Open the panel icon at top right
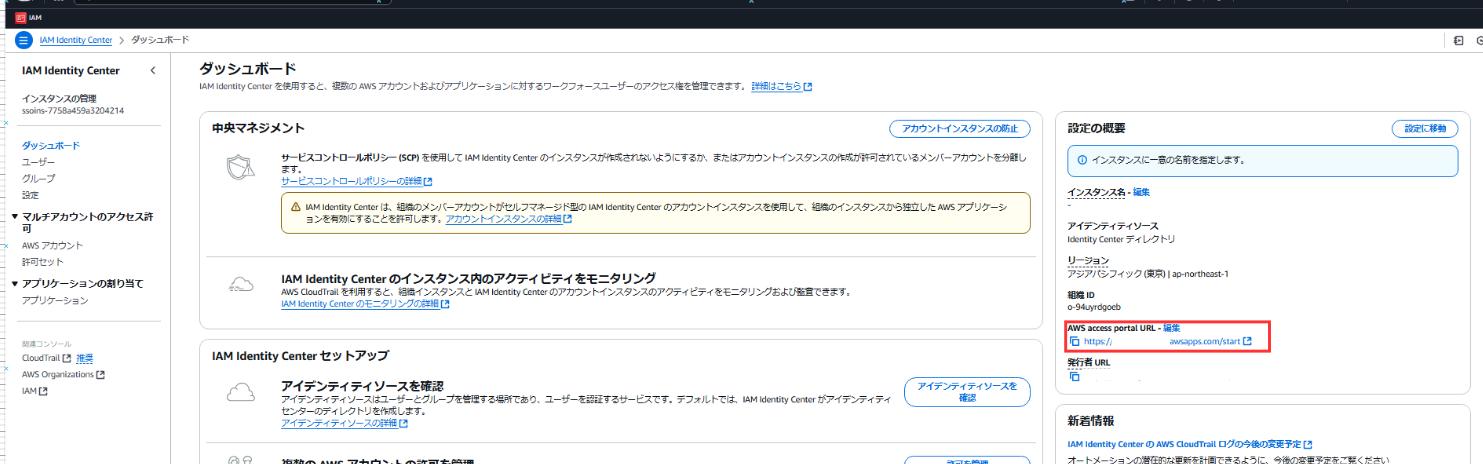The width and height of the screenshot is (1483, 464). point(1459,40)
